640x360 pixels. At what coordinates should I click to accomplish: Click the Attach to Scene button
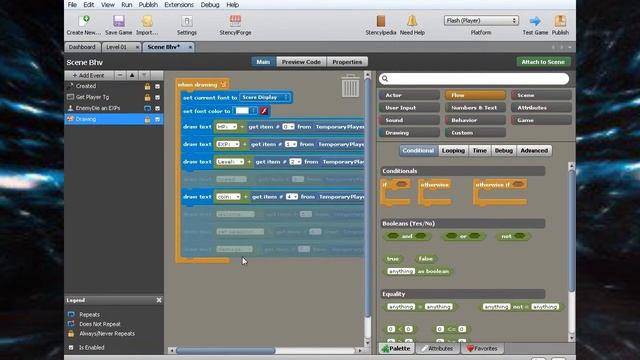(543, 62)
